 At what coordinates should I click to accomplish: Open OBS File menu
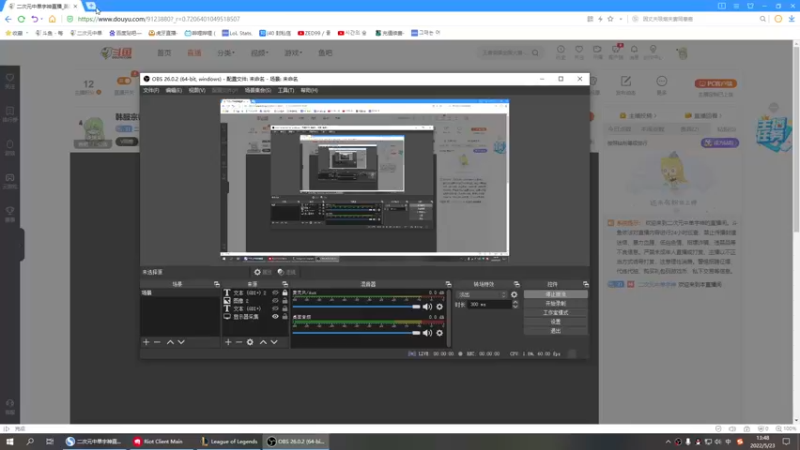[x=151, y=90]
